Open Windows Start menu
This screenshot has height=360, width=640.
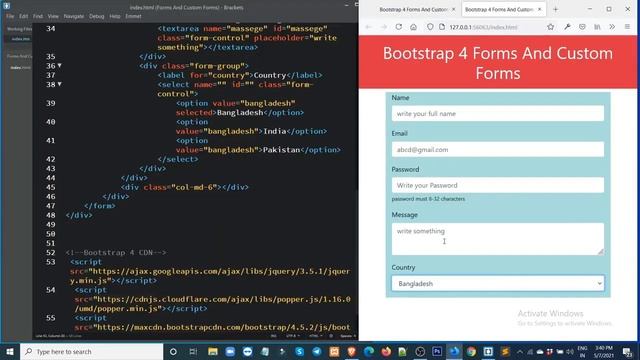click(x=10, y=351)
